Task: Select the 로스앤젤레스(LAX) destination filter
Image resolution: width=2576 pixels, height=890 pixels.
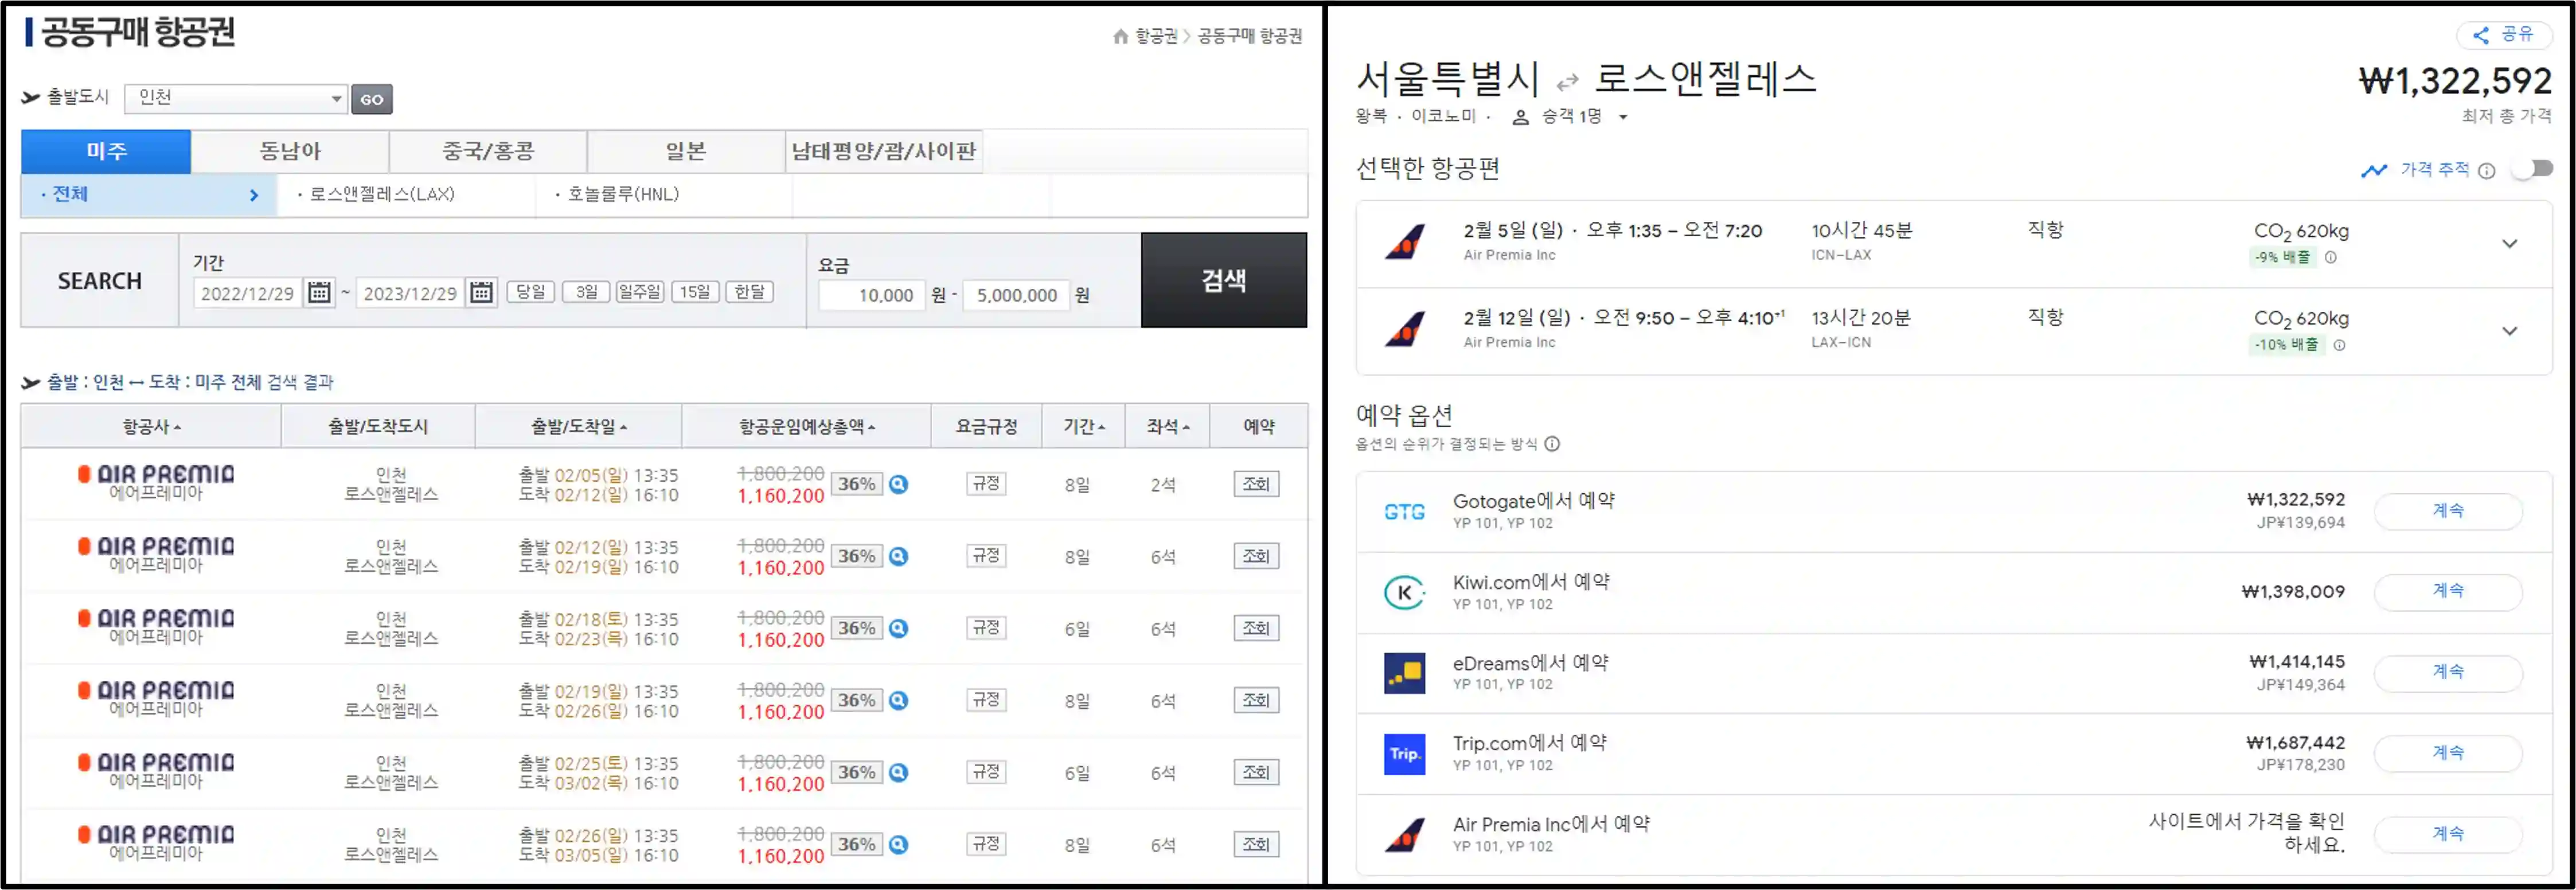Action: pyautogui.click(x=380, y=194)
